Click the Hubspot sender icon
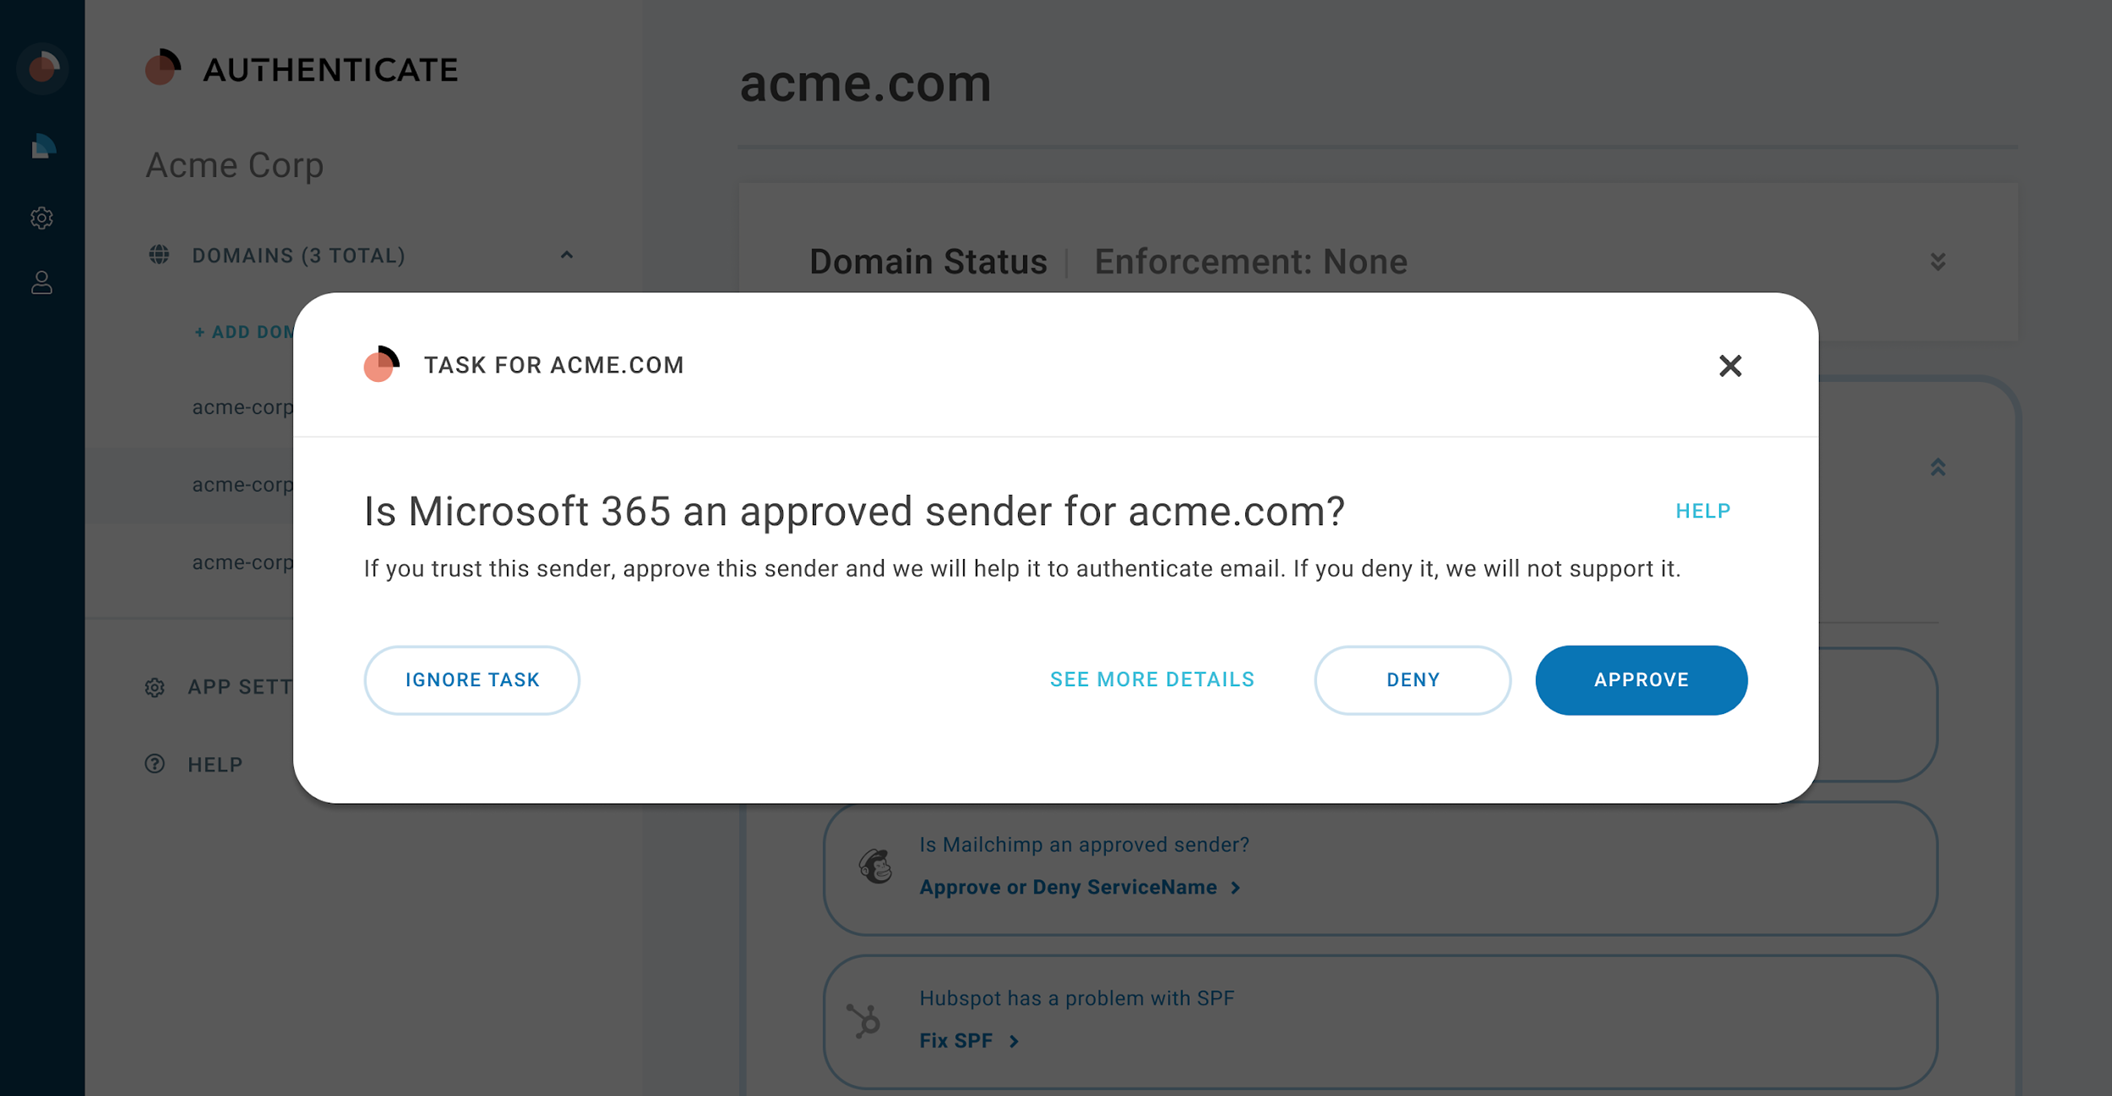 point(865,1021)
